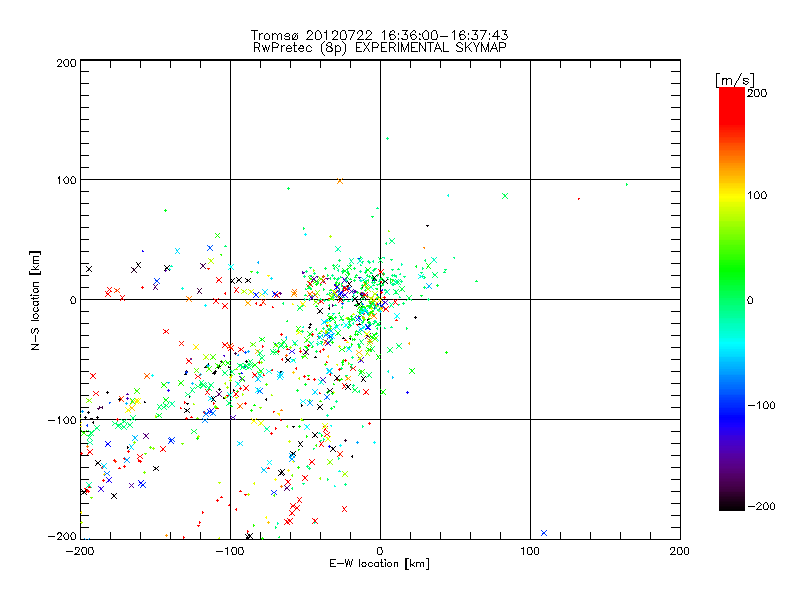
Task: Click the x-axis tick label '-100'
Action: pyautogui.click(x=230, y=551)
